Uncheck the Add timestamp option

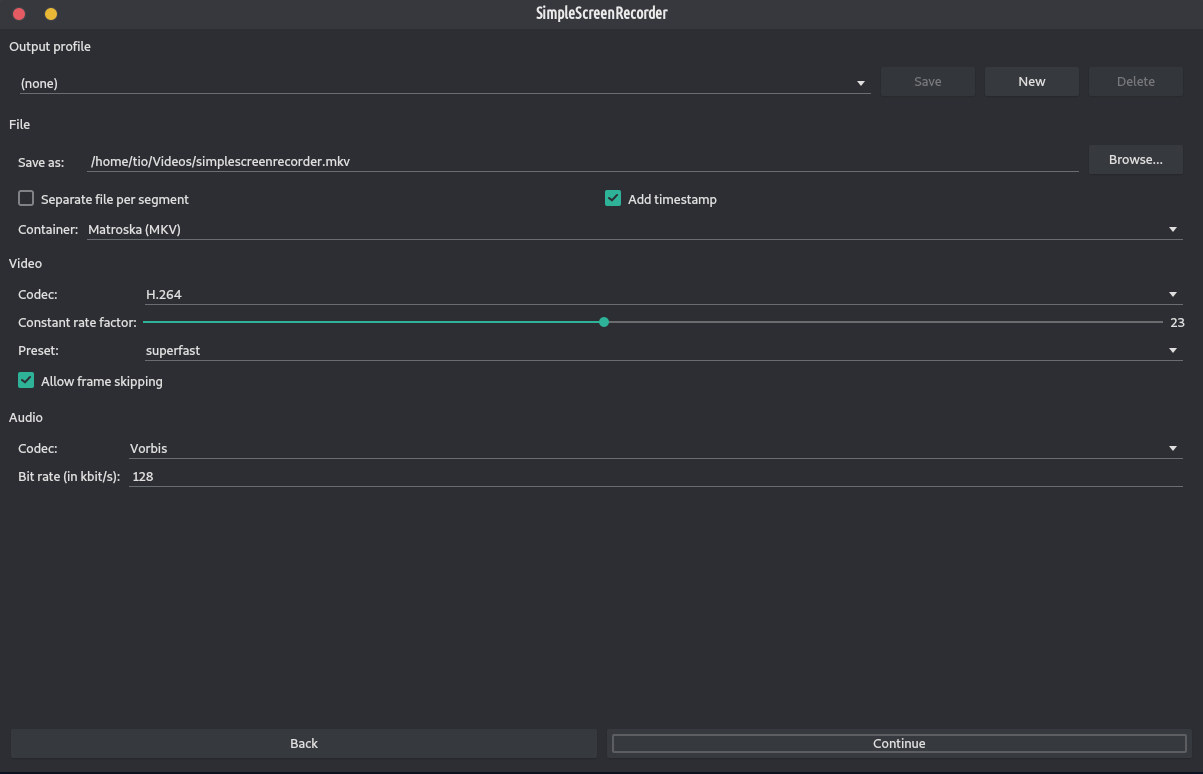(613, 199)
